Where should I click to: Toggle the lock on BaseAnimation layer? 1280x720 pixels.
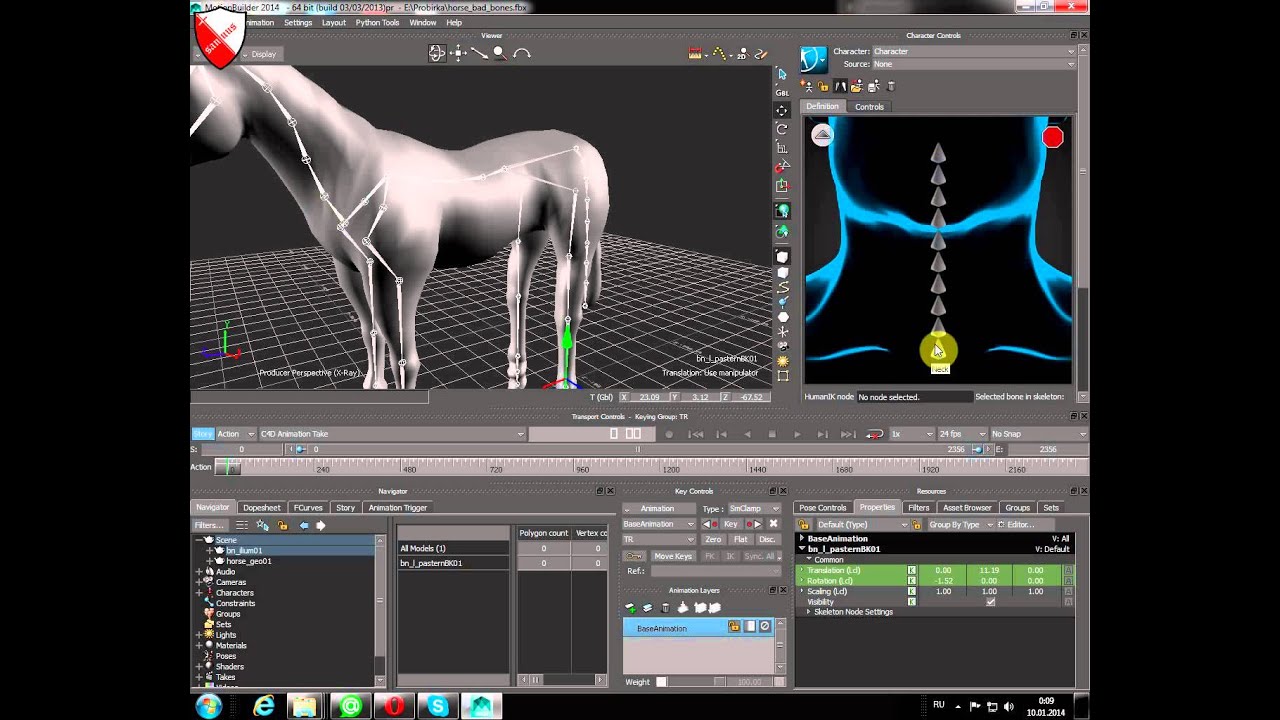click(734, 627)
